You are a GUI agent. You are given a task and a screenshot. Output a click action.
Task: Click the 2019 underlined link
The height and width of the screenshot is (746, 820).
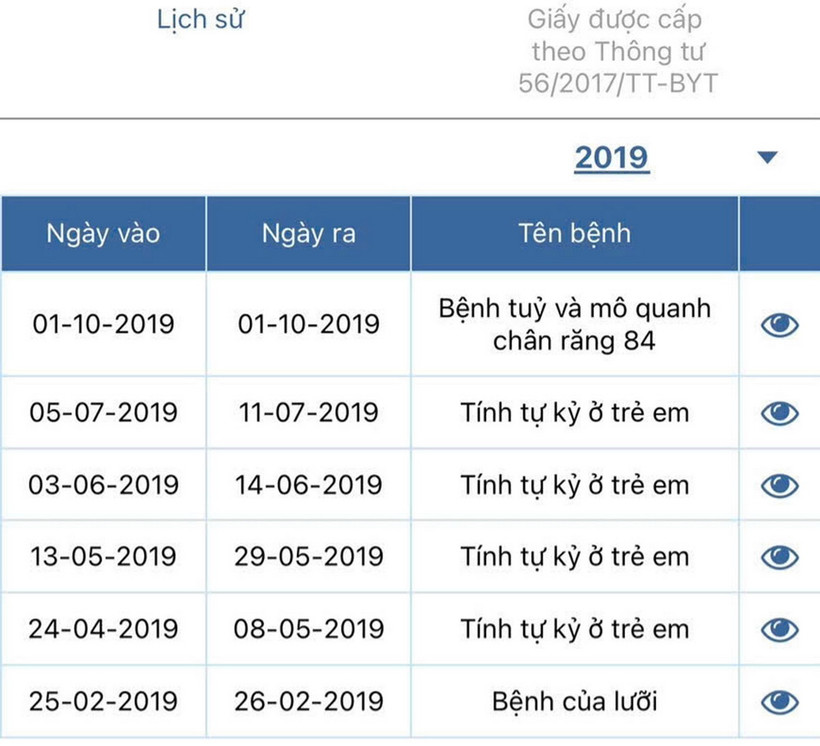coord(611,157)
